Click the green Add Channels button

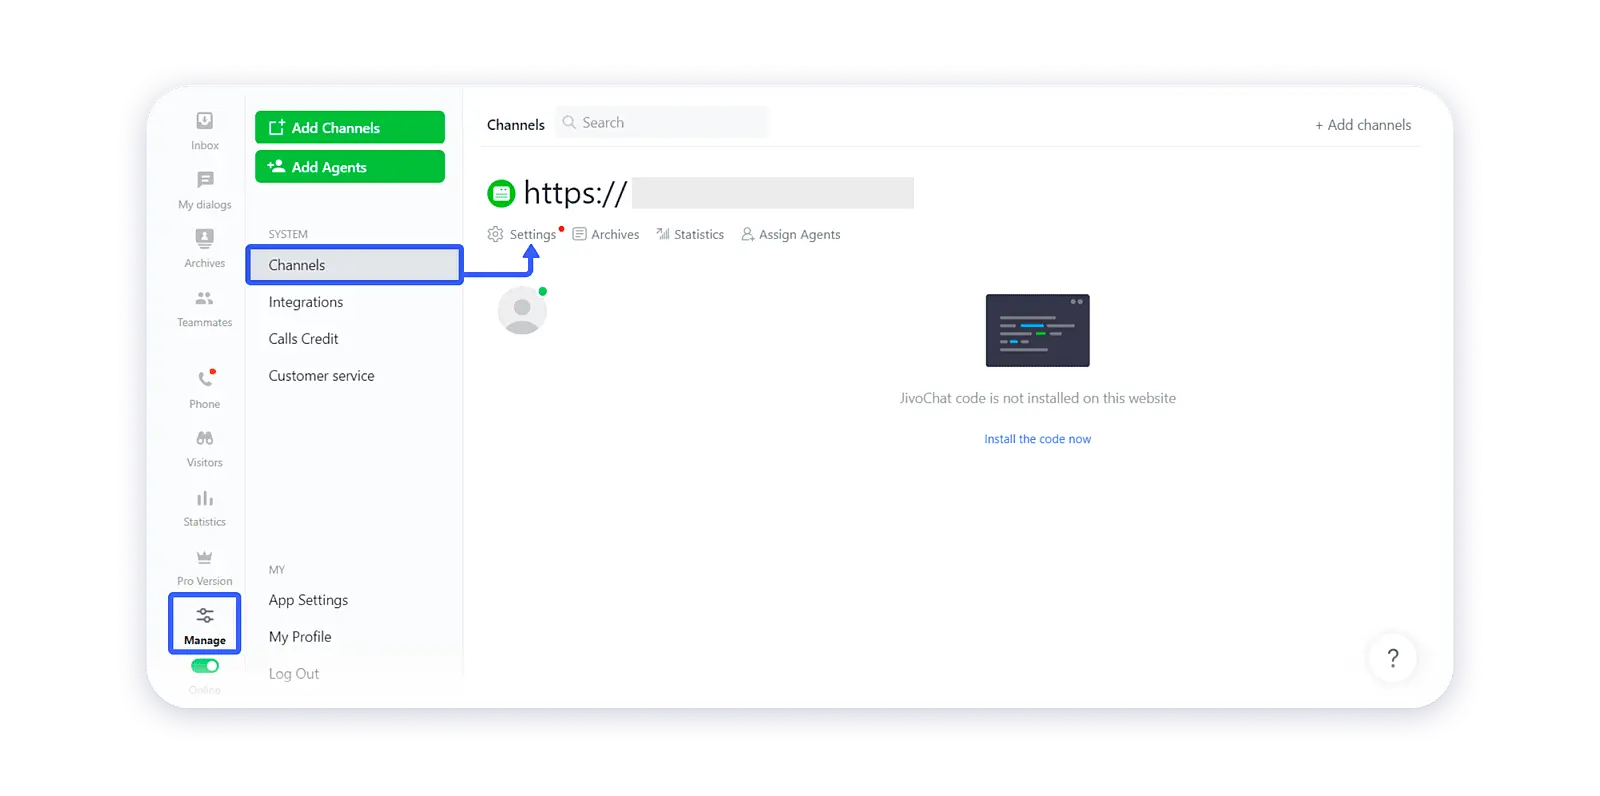pyautogui.click(x=350, y=127)
